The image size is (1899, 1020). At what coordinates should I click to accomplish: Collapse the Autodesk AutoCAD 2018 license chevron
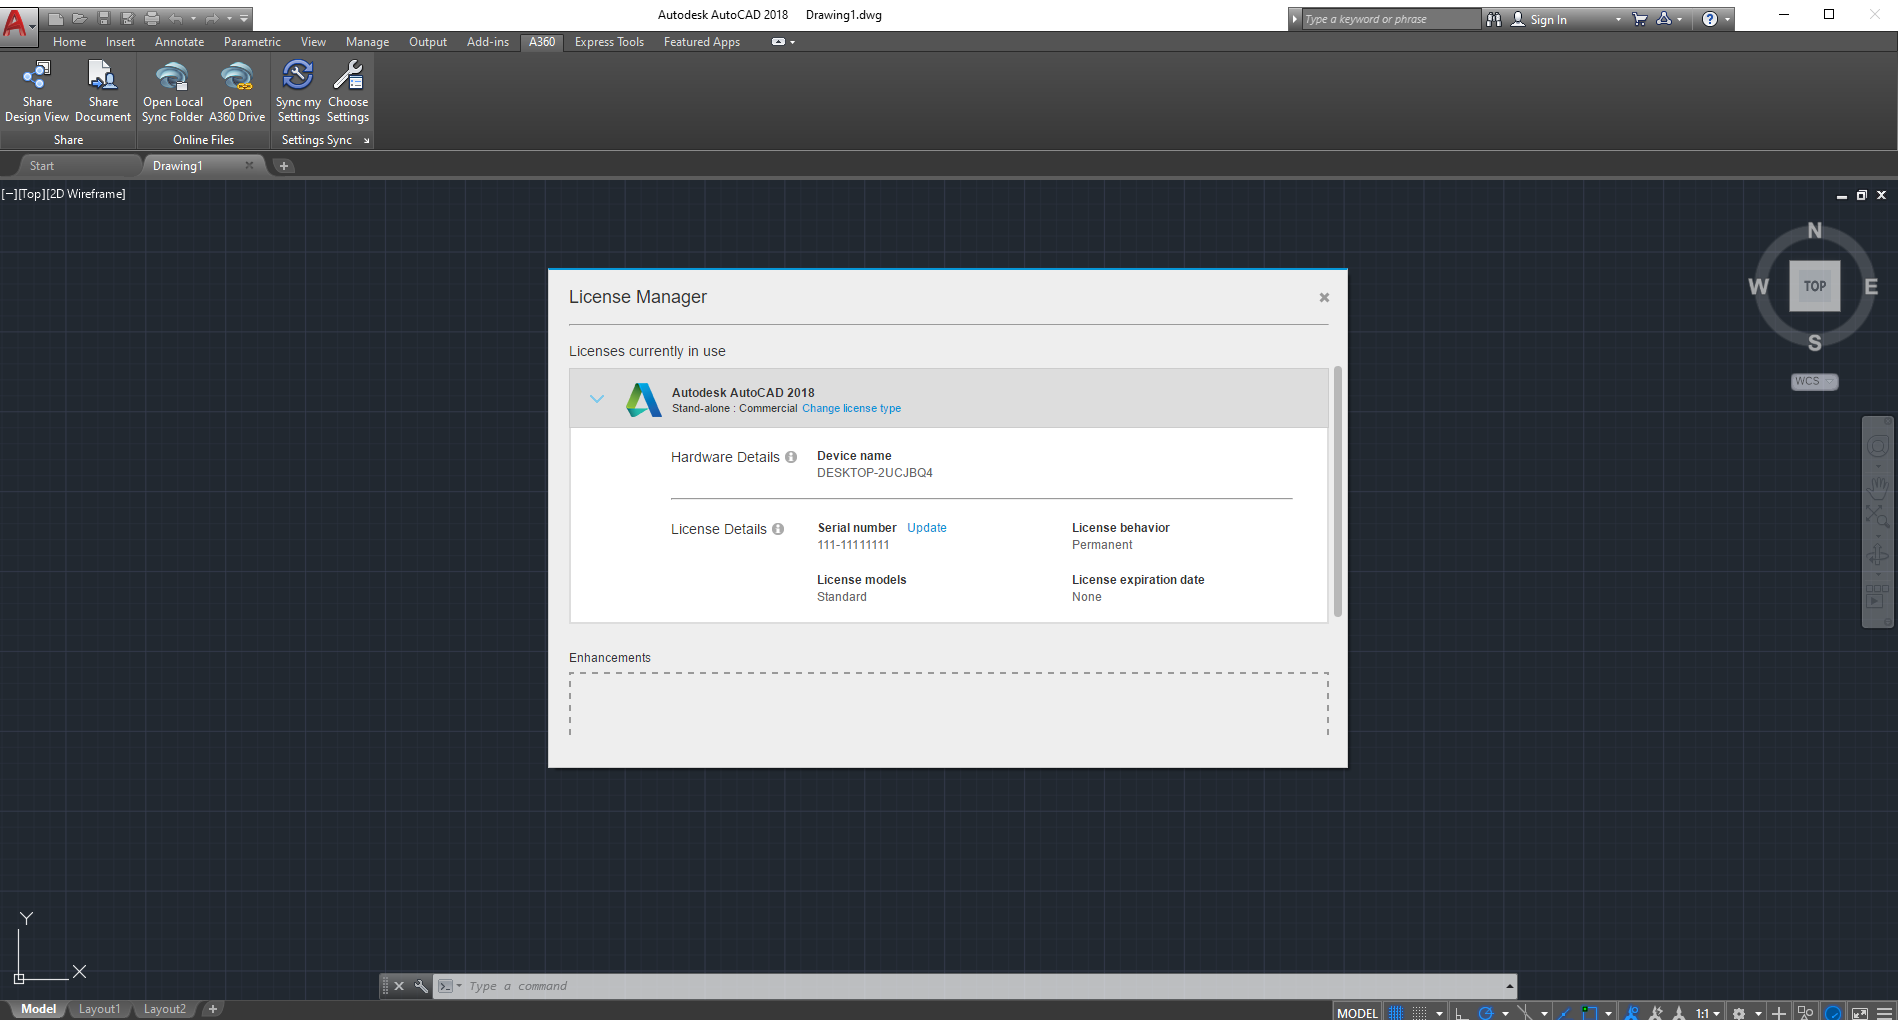pyautogui.click(x=597, y=398)
